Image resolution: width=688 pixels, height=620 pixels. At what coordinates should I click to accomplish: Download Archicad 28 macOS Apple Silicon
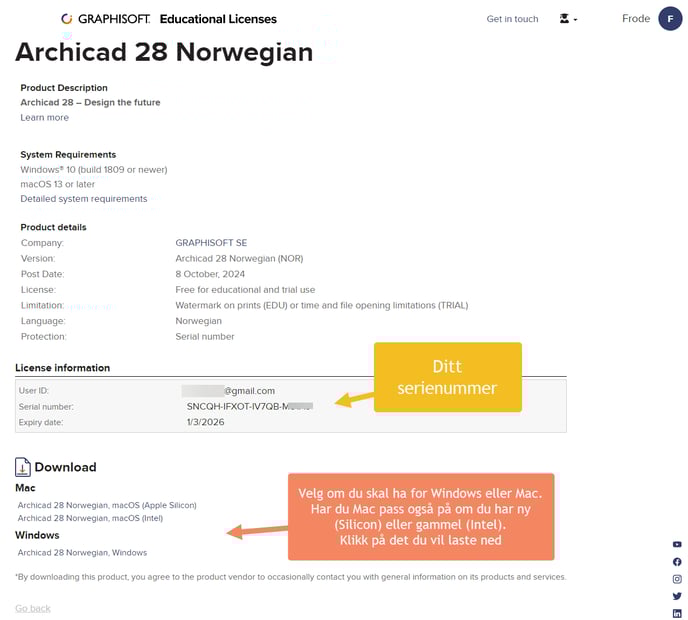(107, 505)
